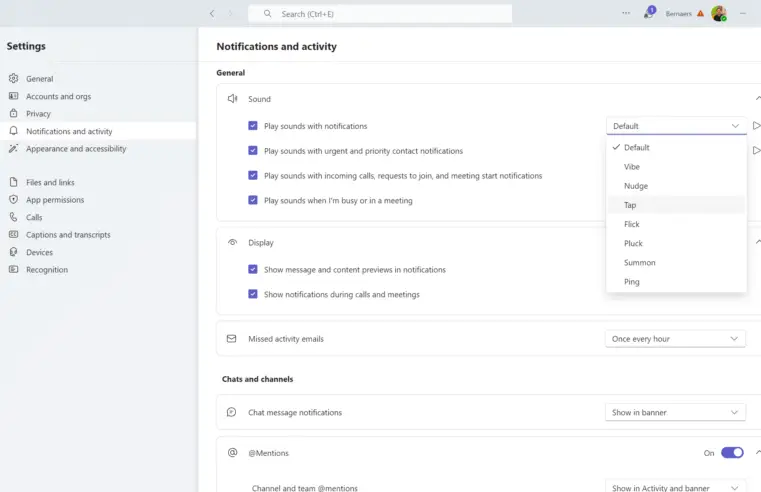
Task: Open the activity bell with badge
Action: [x=649, y=13]
